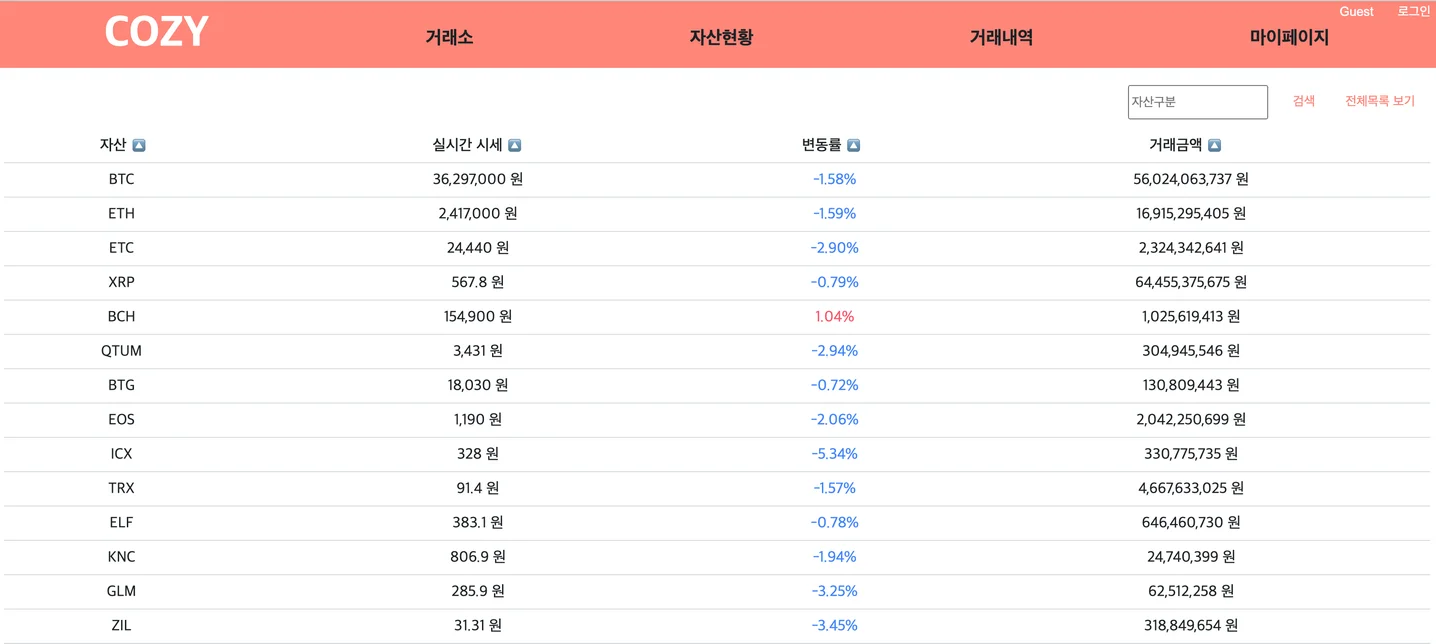Sort the 자산 column using its arrow icon
Screen dimensions: 1436x644
coord(137,144)
